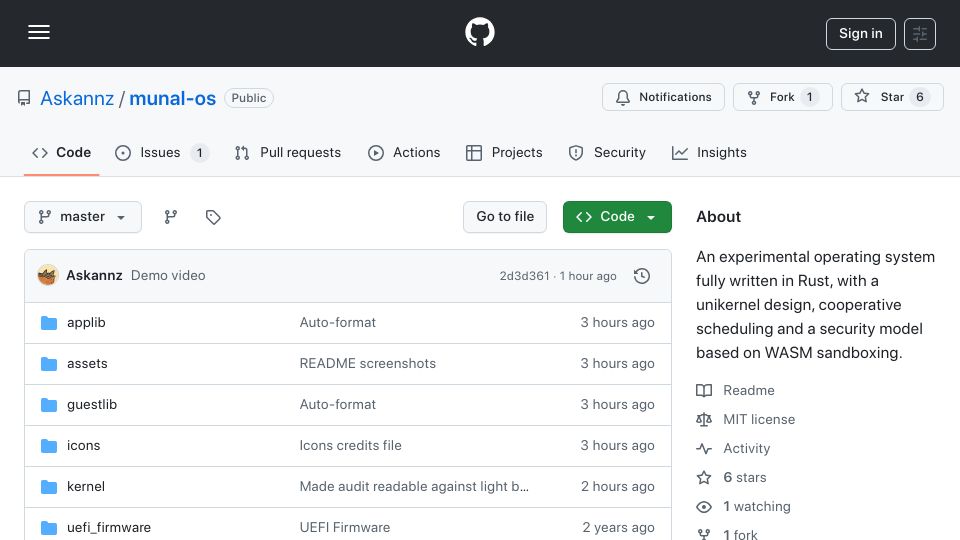Go to the GitHub homepage logo
Screen dimensions: 960x540
point(479,32)
